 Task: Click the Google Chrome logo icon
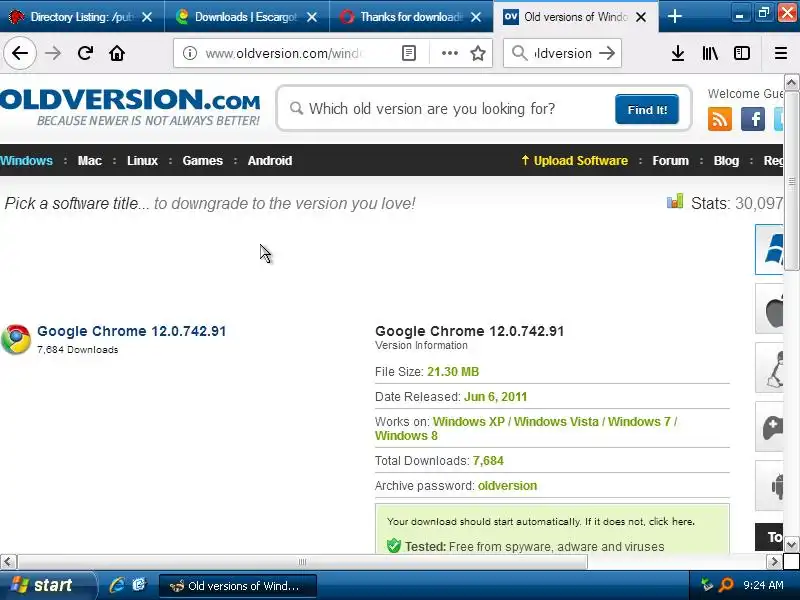pos(16,339)
